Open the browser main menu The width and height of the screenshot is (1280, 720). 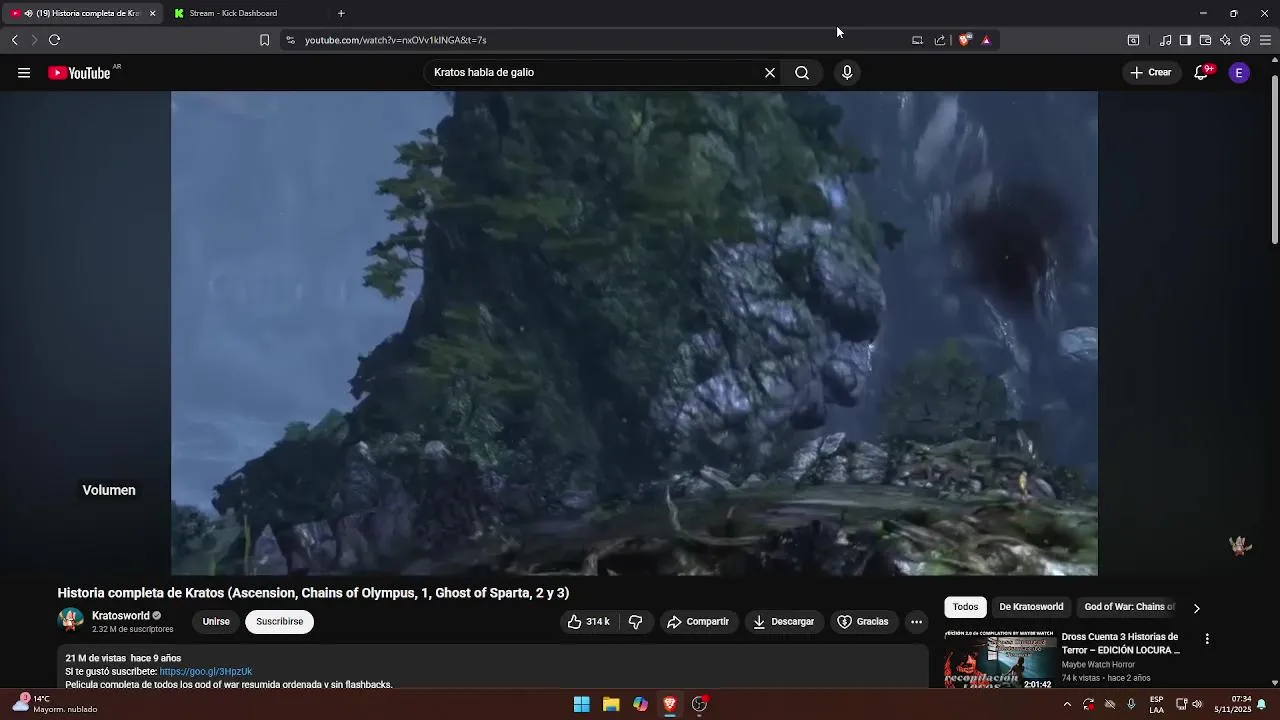point(1265,40)
